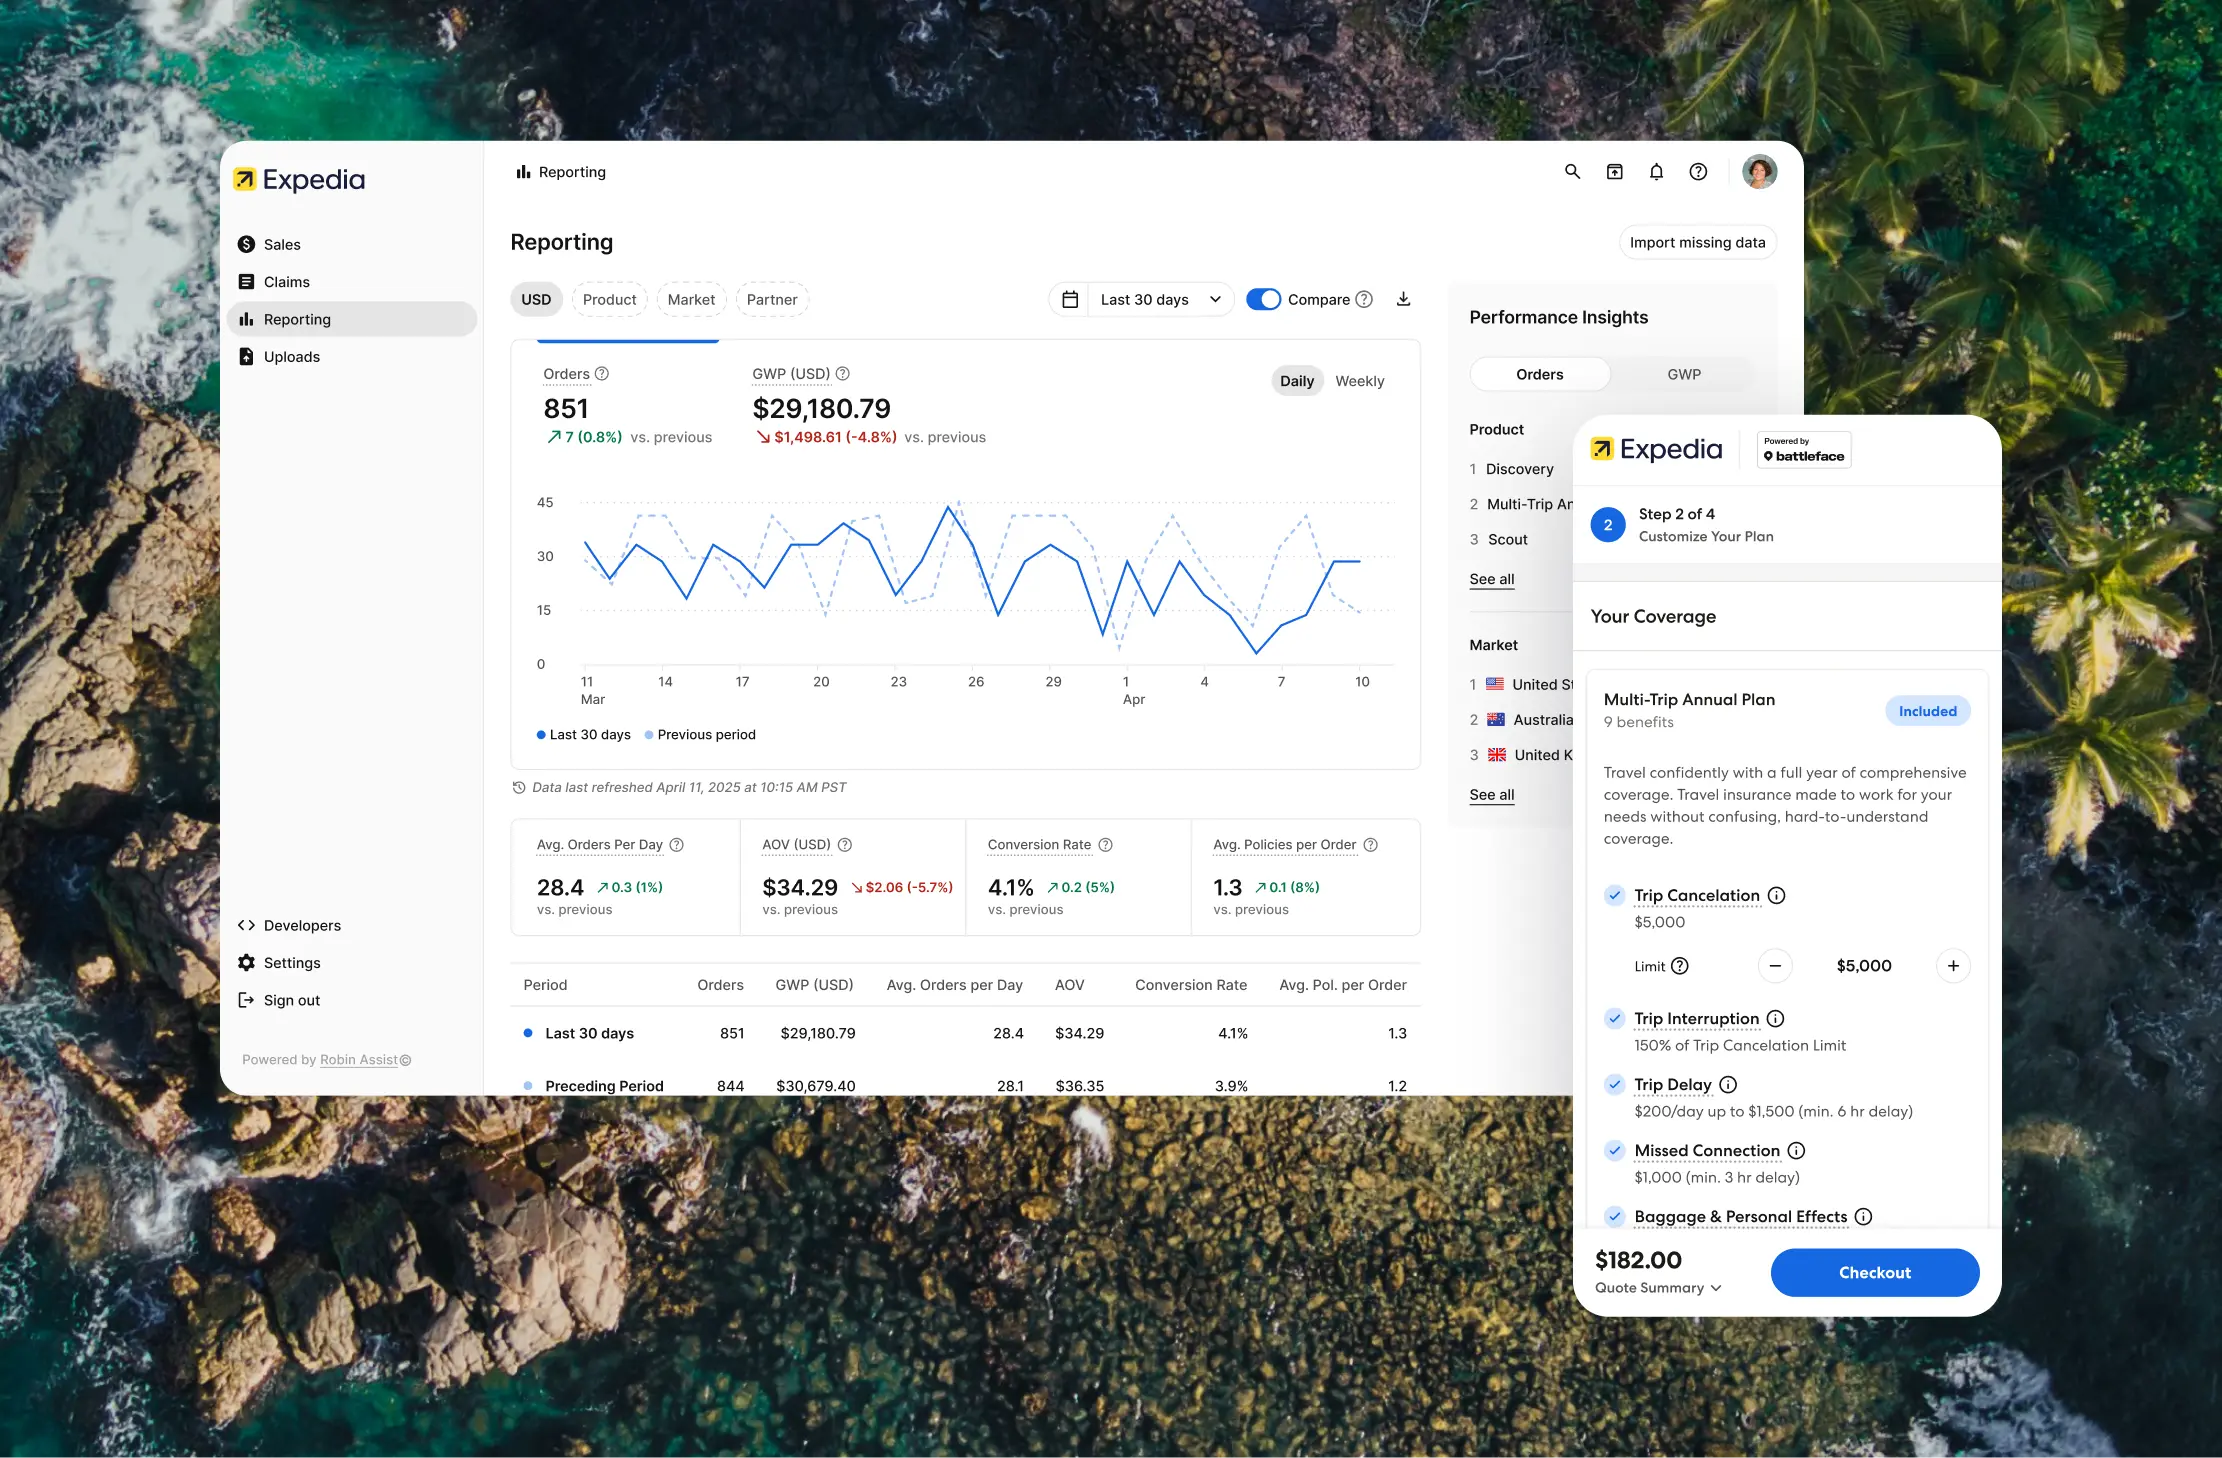
Task: Open the notifications bell
Action: pos(1656,172)
